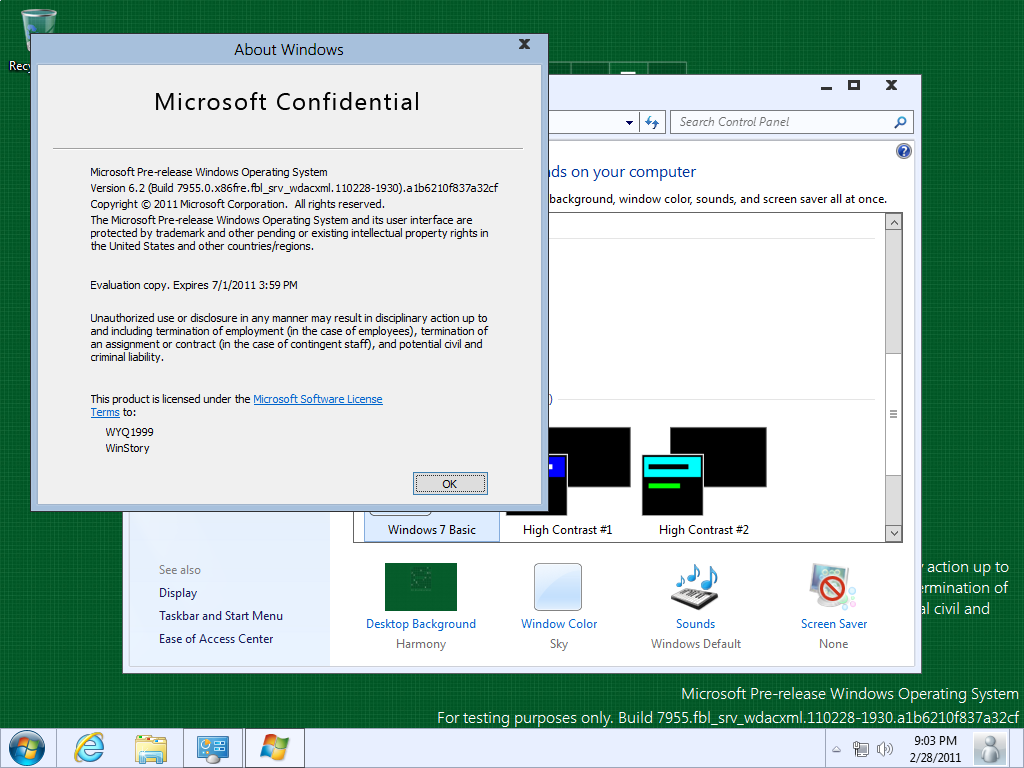Open Ease of Access Center link
The height and width of the screenshot is (768, 1024).
click(x=216, y=639)
